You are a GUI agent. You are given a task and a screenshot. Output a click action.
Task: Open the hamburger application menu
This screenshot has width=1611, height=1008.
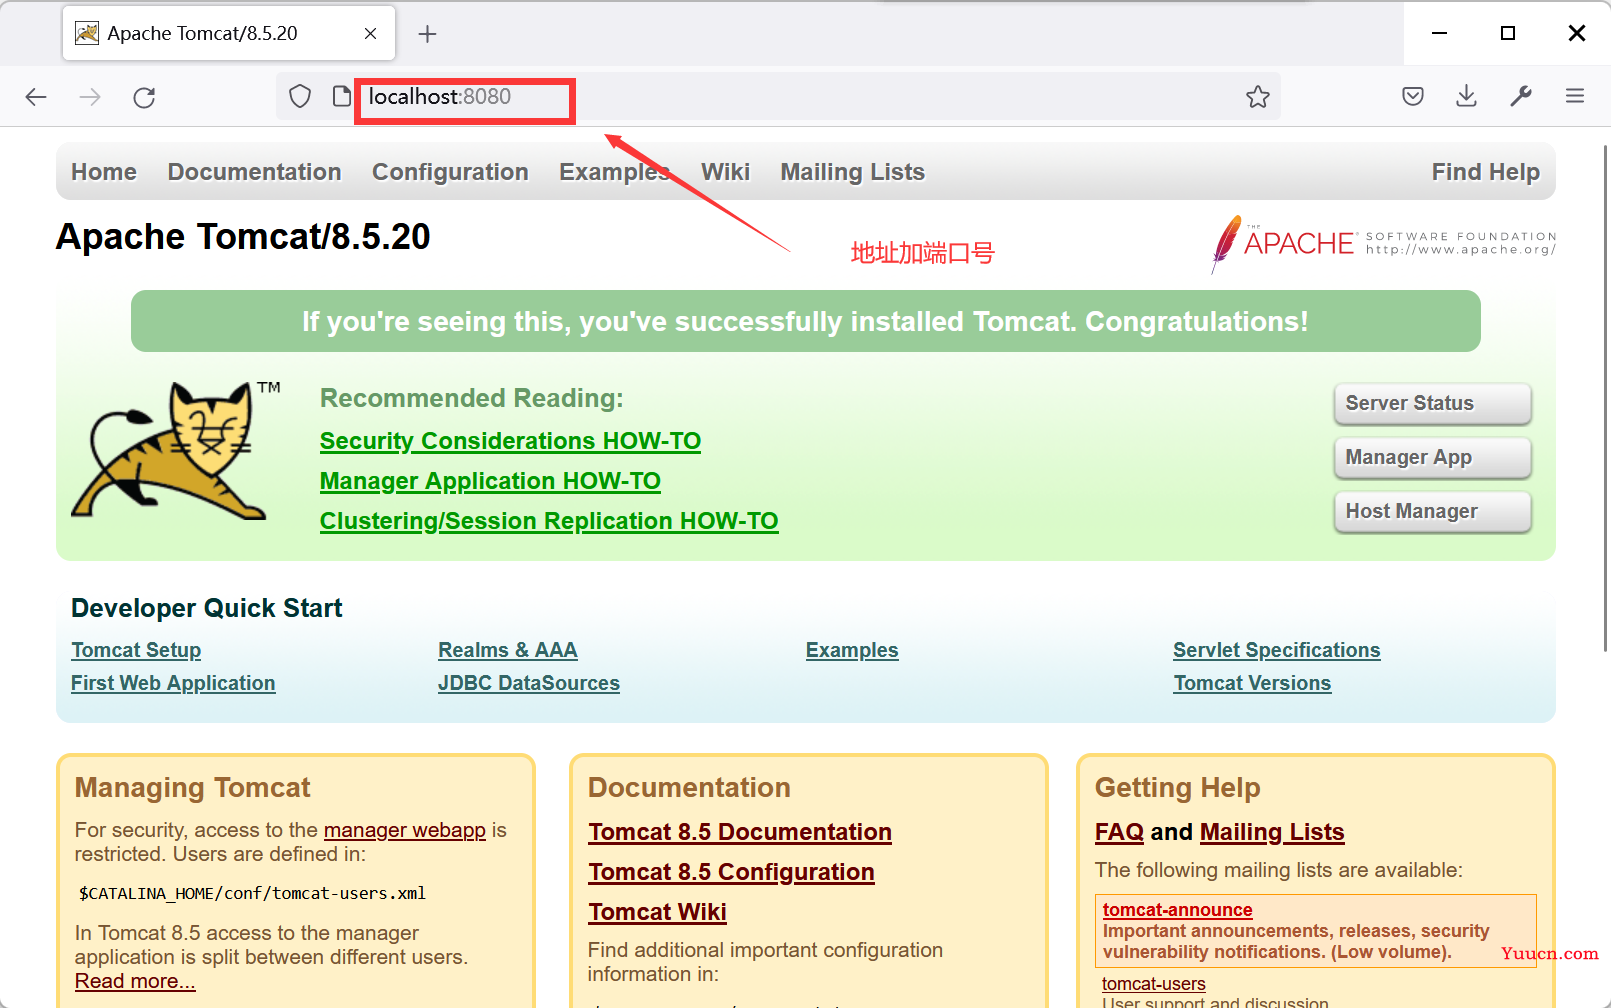tap(1575, 96)
